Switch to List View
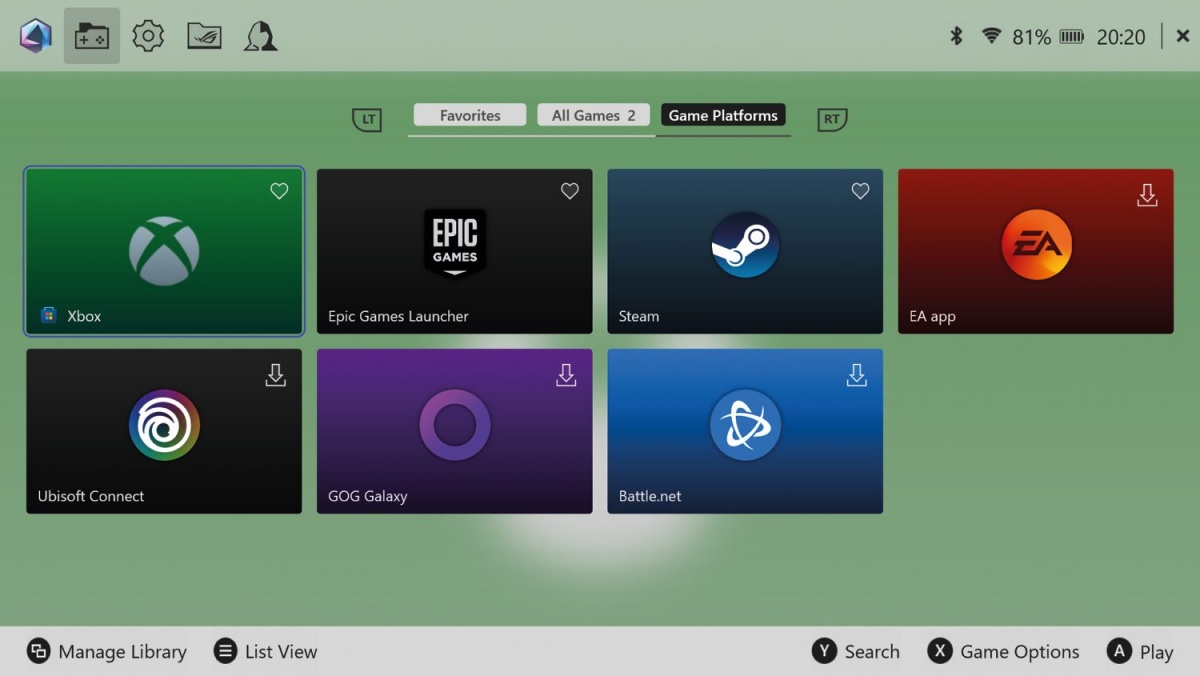Image resolution: width=1200 pixels, height=676 pixels. click(x=265, y=652)
